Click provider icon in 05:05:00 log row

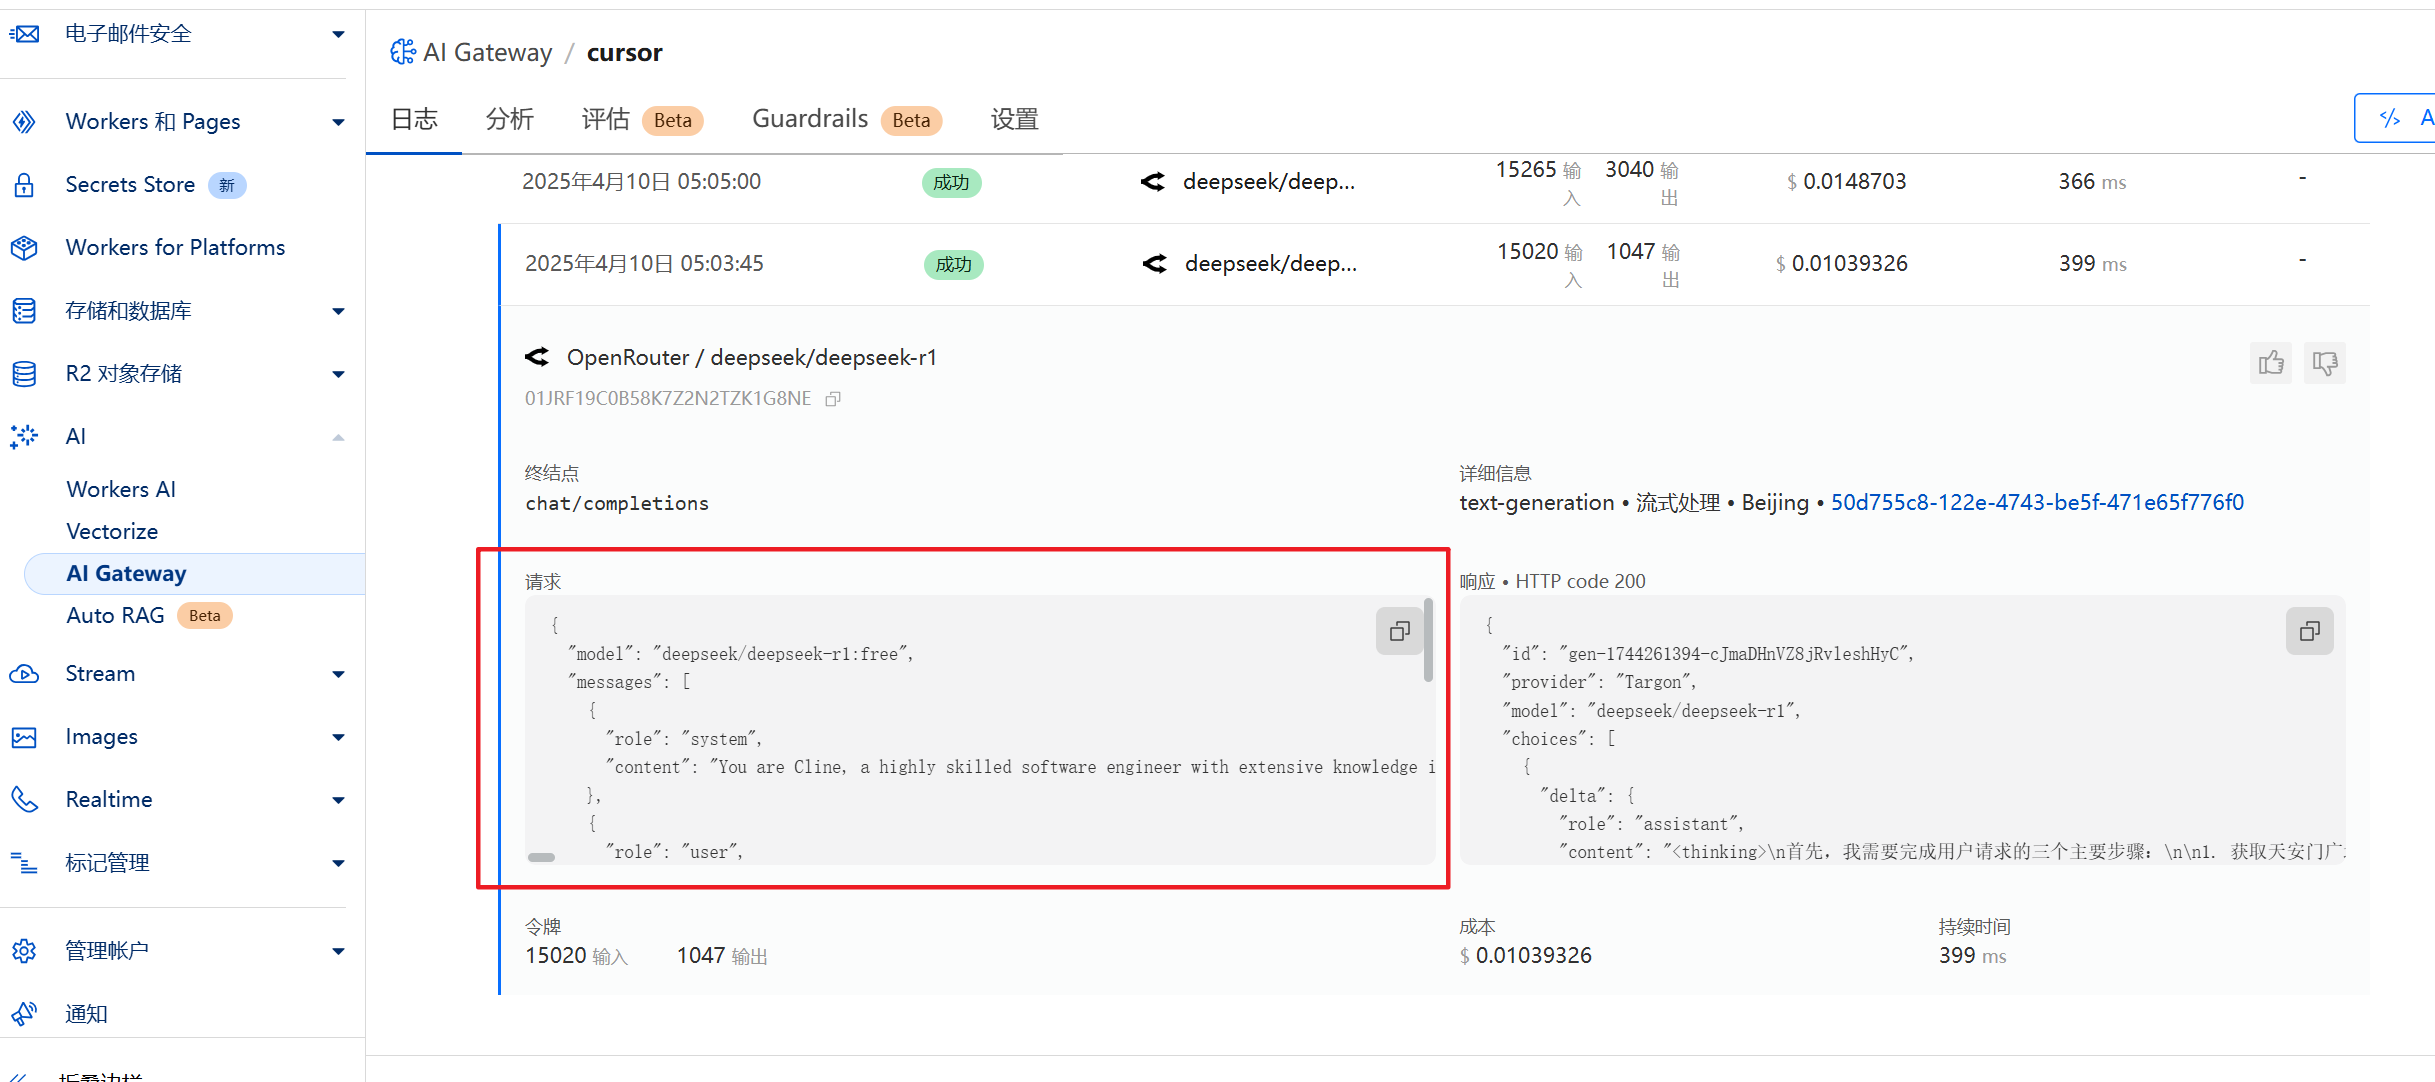[1153, 182]
